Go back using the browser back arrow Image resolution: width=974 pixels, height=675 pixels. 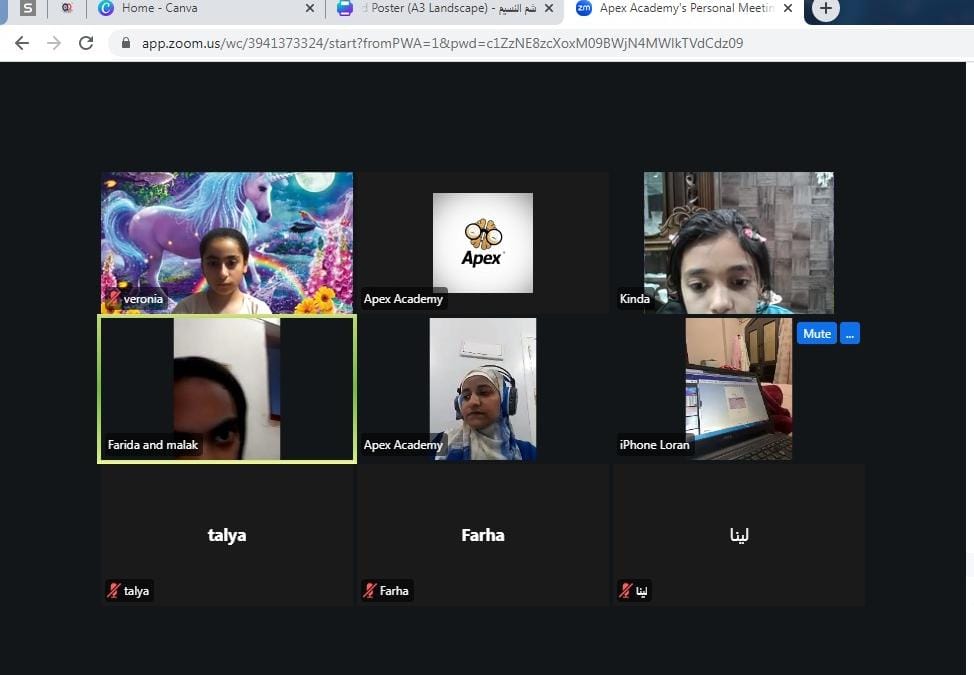click(x=22, y=43)
